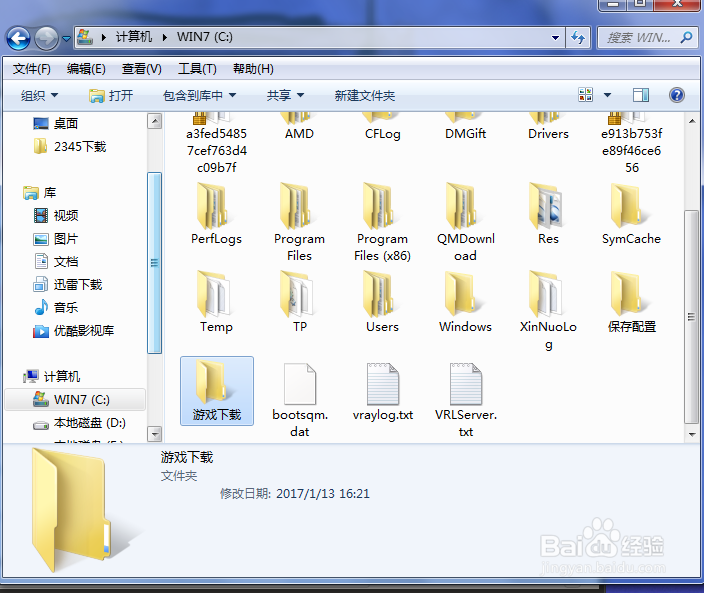Select the Program Files folder
This screenshot has height=593, width=704.
click(299, 222)
